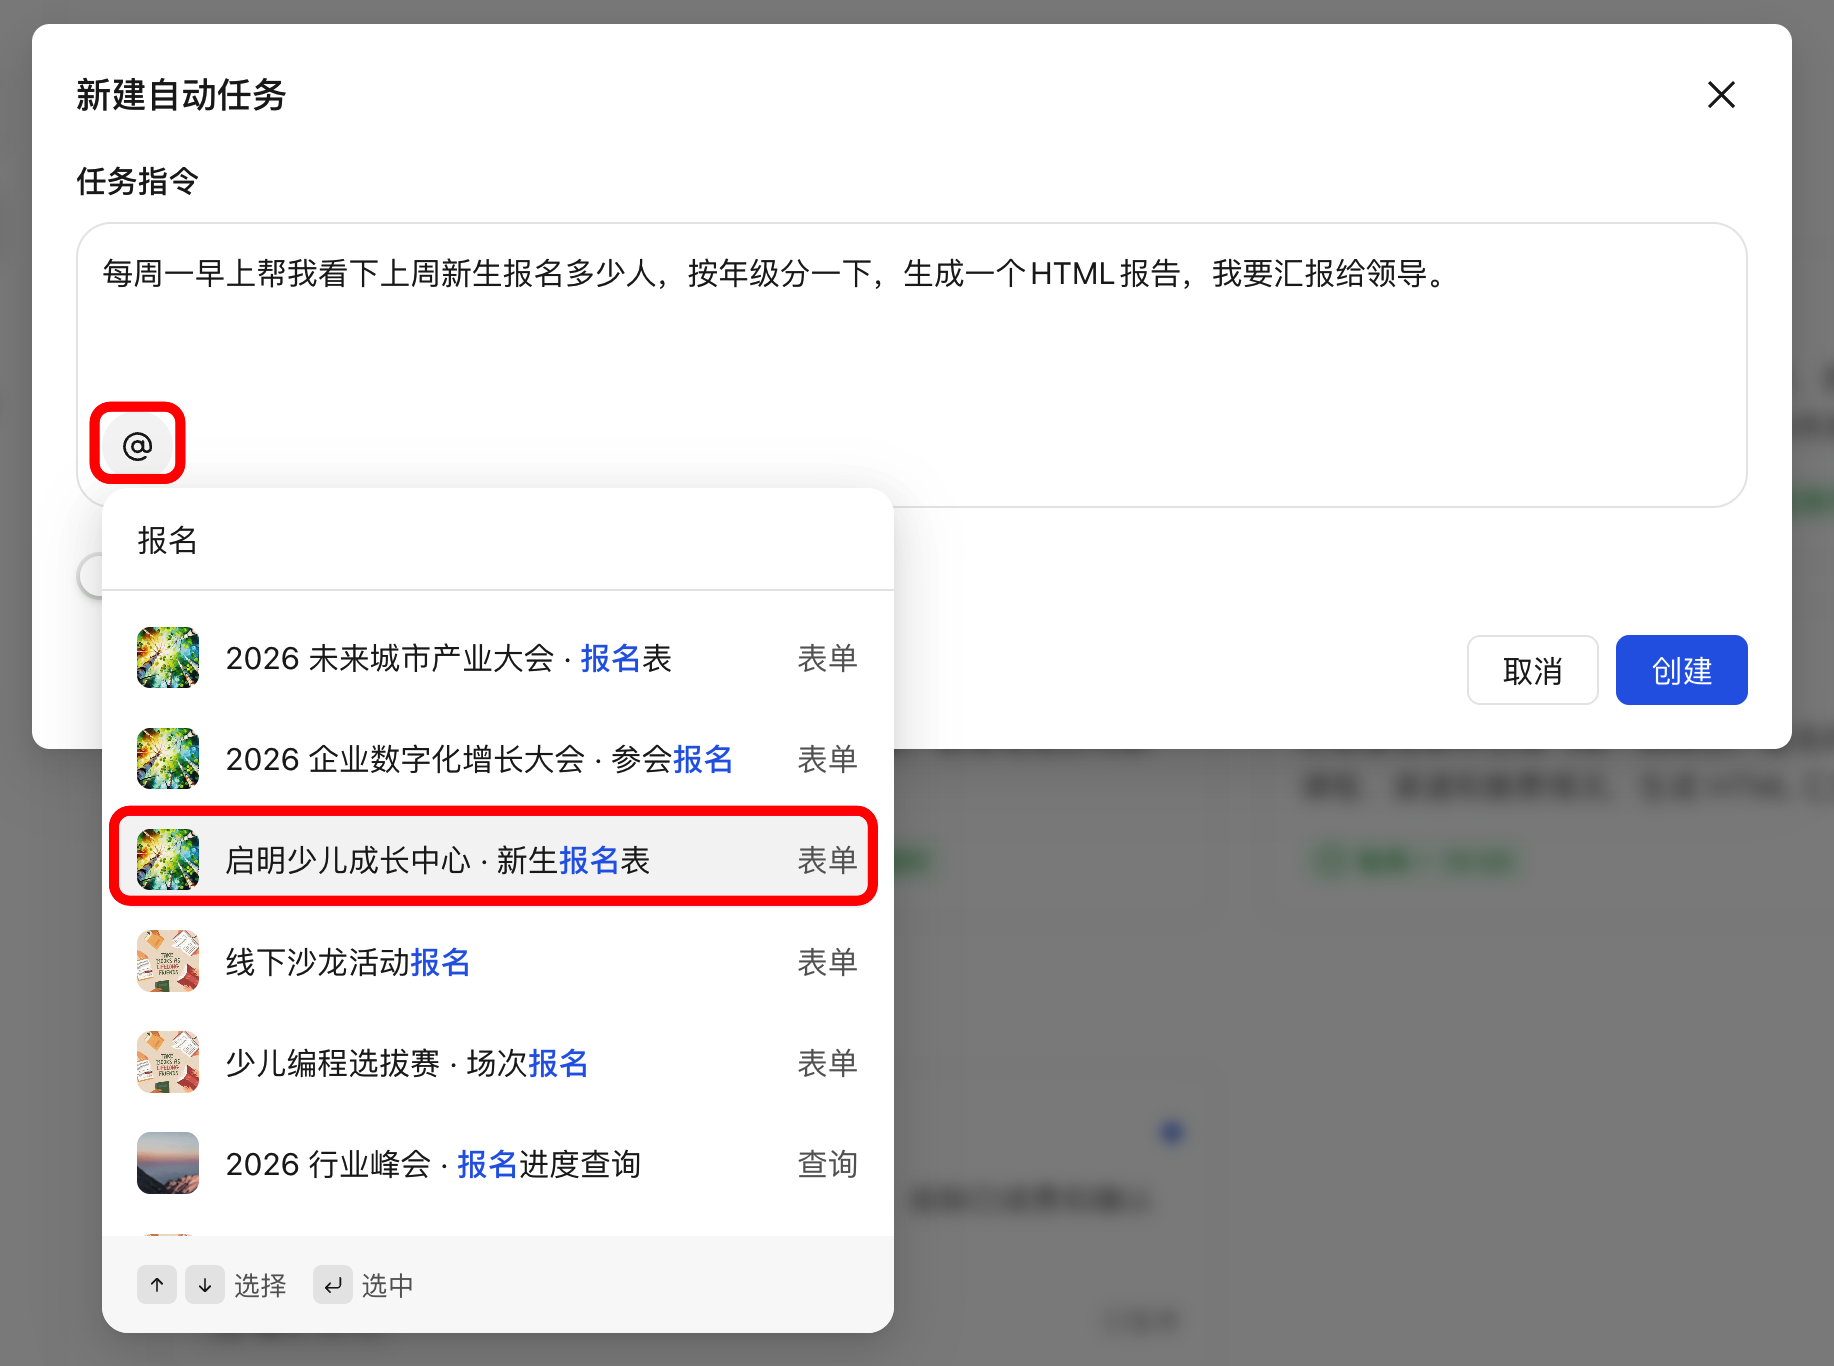Select 少儿编程选拔赛 · 场次报名 entry
The width and height of the screenshot is (1834, 1366).
(x=497, y=1062)
